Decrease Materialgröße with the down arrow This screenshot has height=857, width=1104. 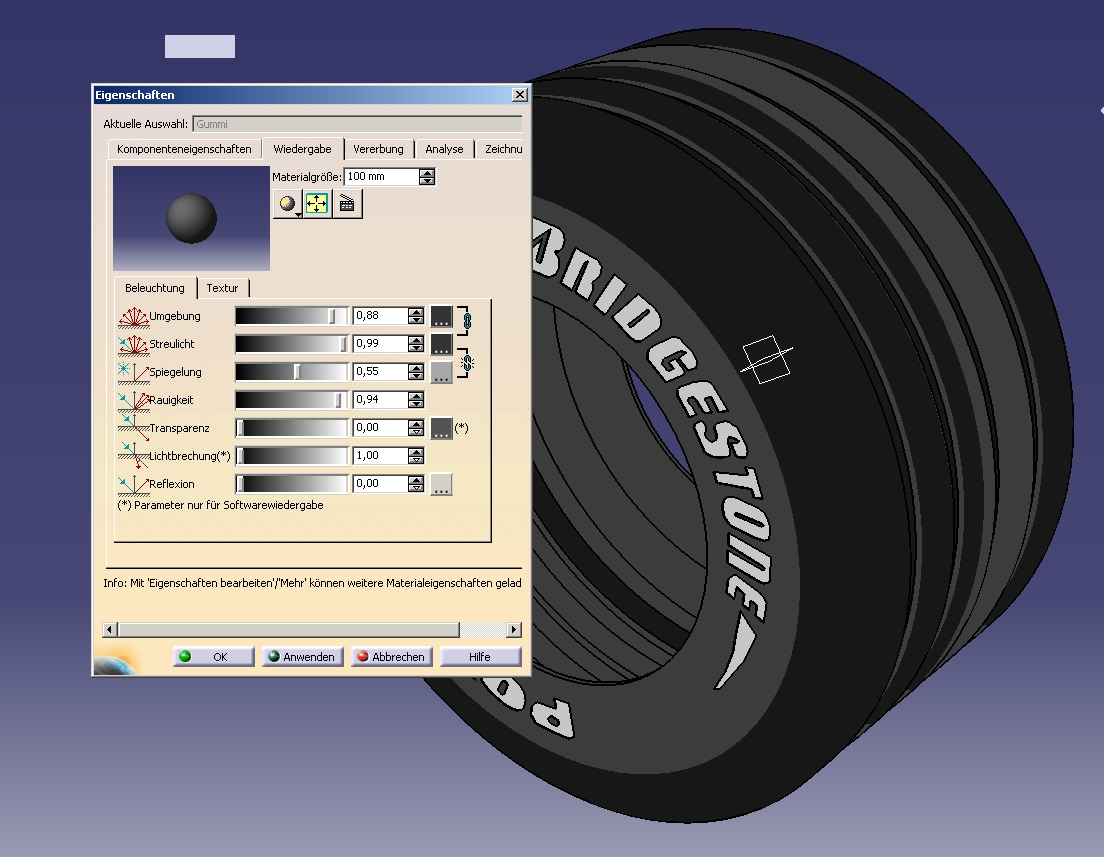tap(427, 181)
